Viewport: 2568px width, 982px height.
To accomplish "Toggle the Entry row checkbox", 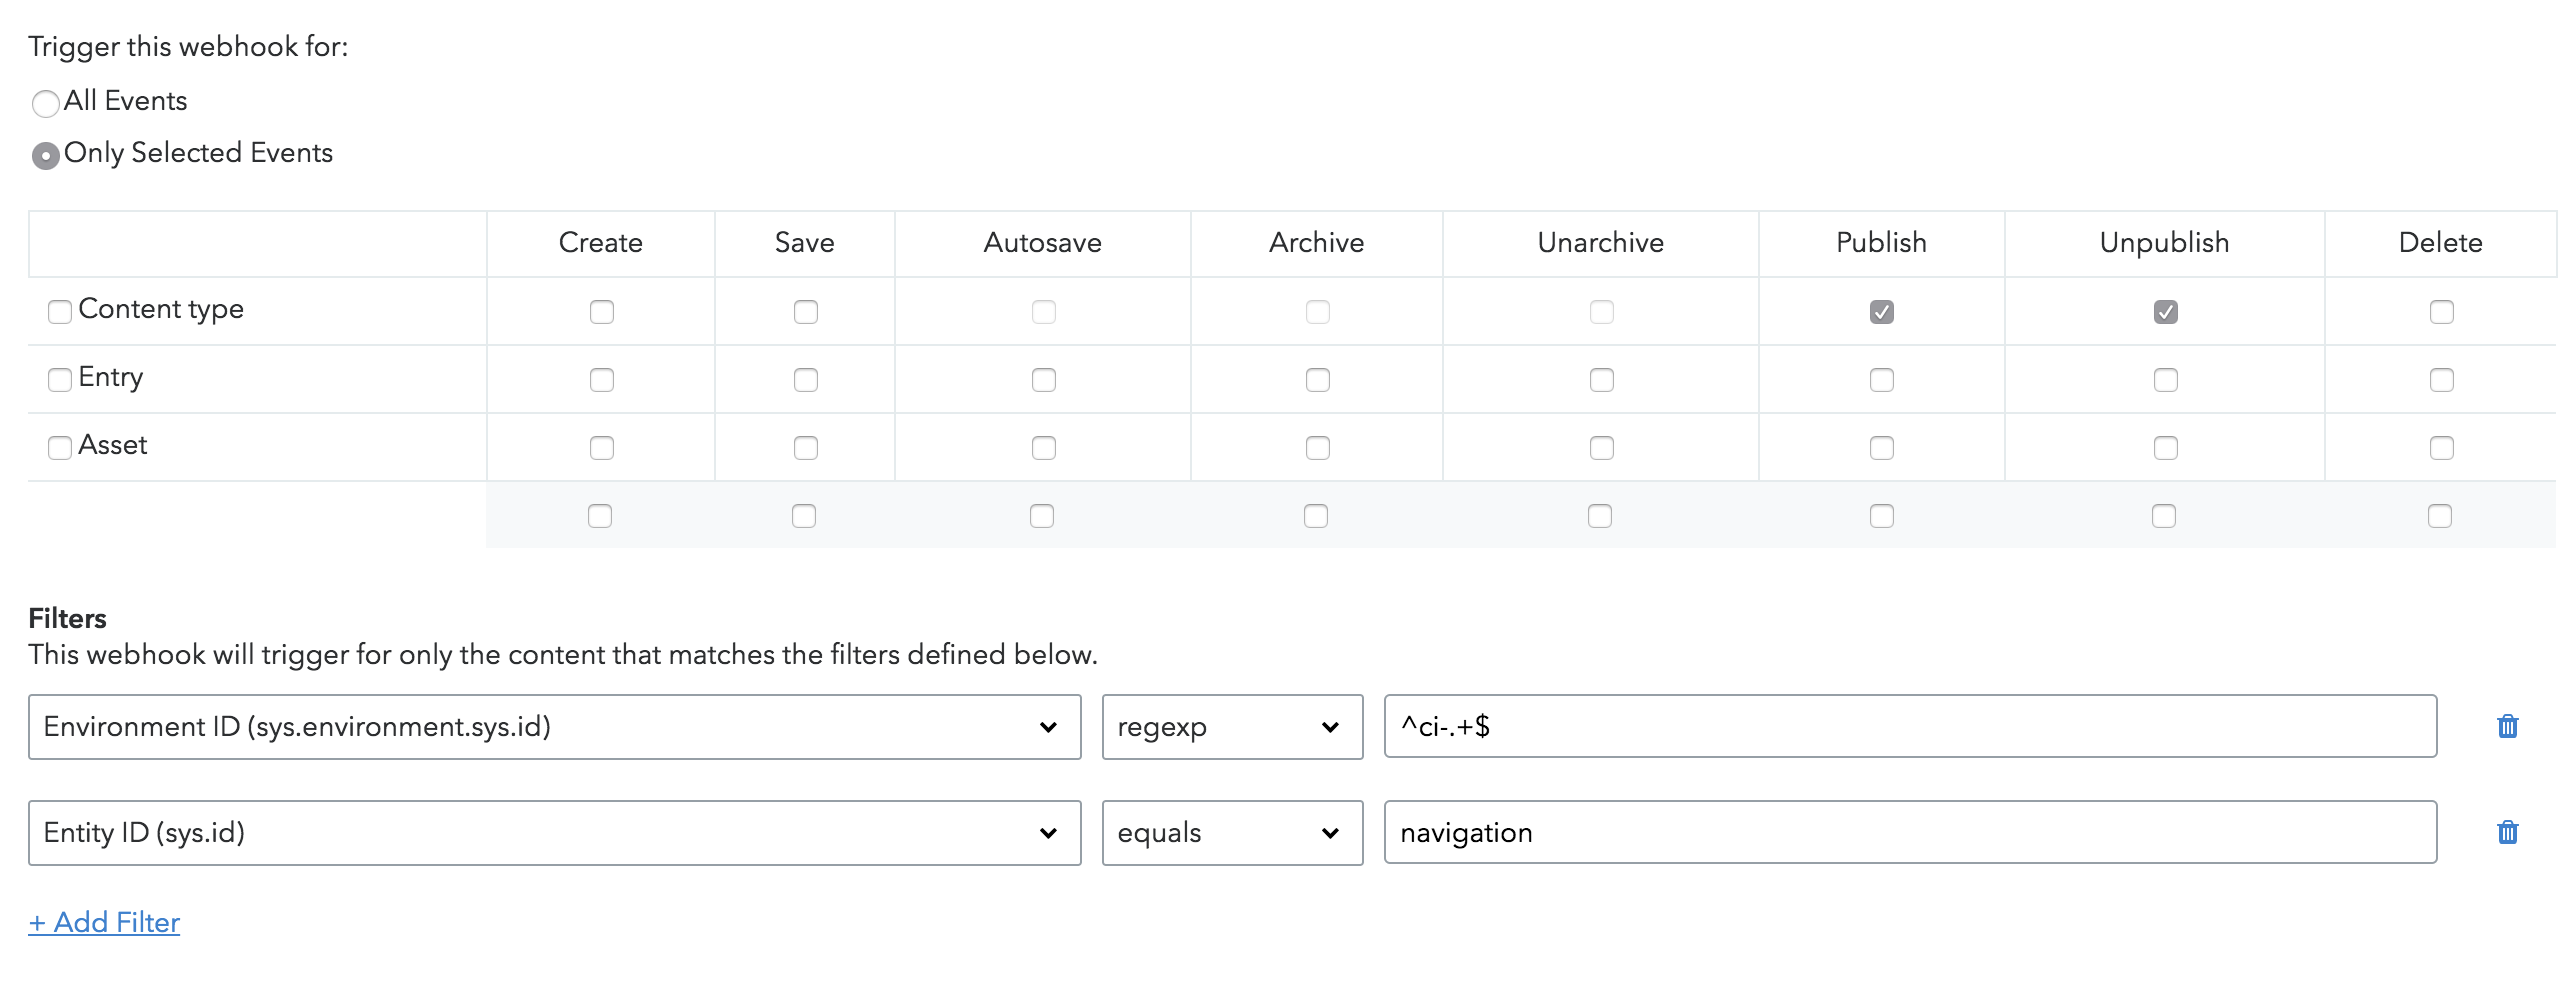I will coord(60,380).
